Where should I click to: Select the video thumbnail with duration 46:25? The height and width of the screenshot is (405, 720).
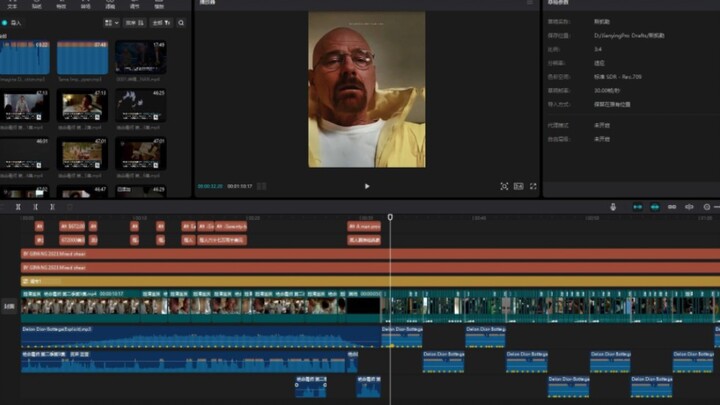tap(141, 106)
